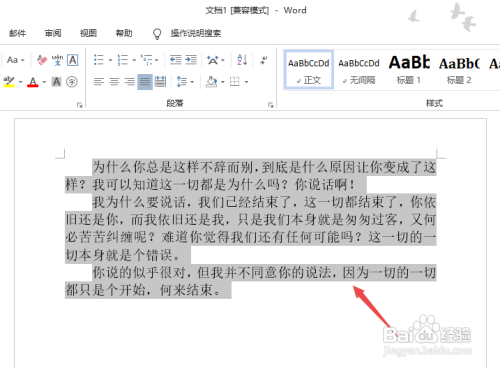Decrease the paragraph indent
The height and width of the screenshot is (368, 500).
coord(175,60)
